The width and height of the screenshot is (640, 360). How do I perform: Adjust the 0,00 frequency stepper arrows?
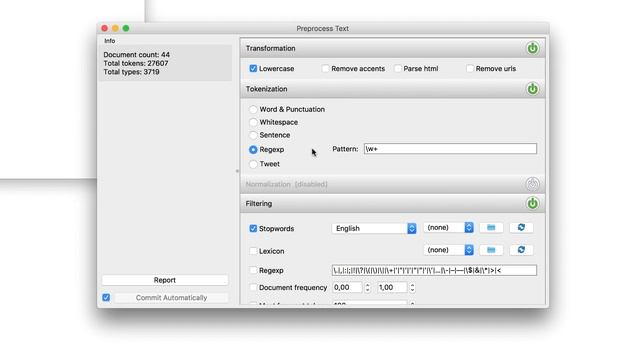(368, 287)
